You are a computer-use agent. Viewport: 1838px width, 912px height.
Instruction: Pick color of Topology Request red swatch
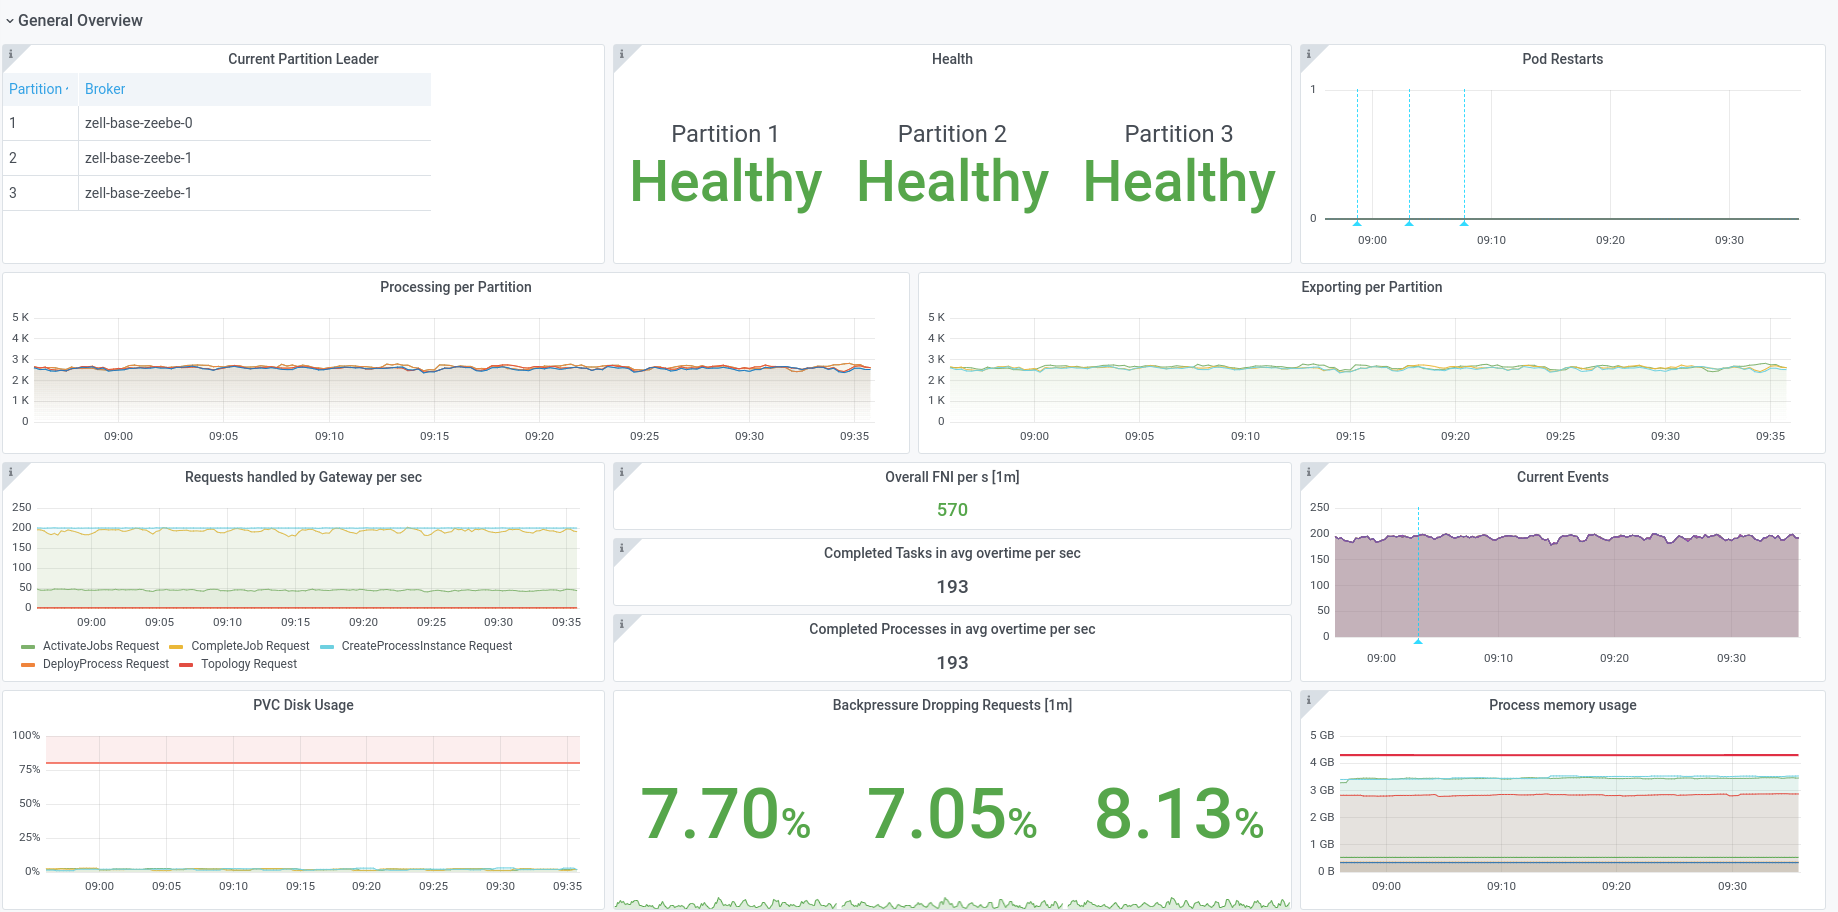pos(186,665)
